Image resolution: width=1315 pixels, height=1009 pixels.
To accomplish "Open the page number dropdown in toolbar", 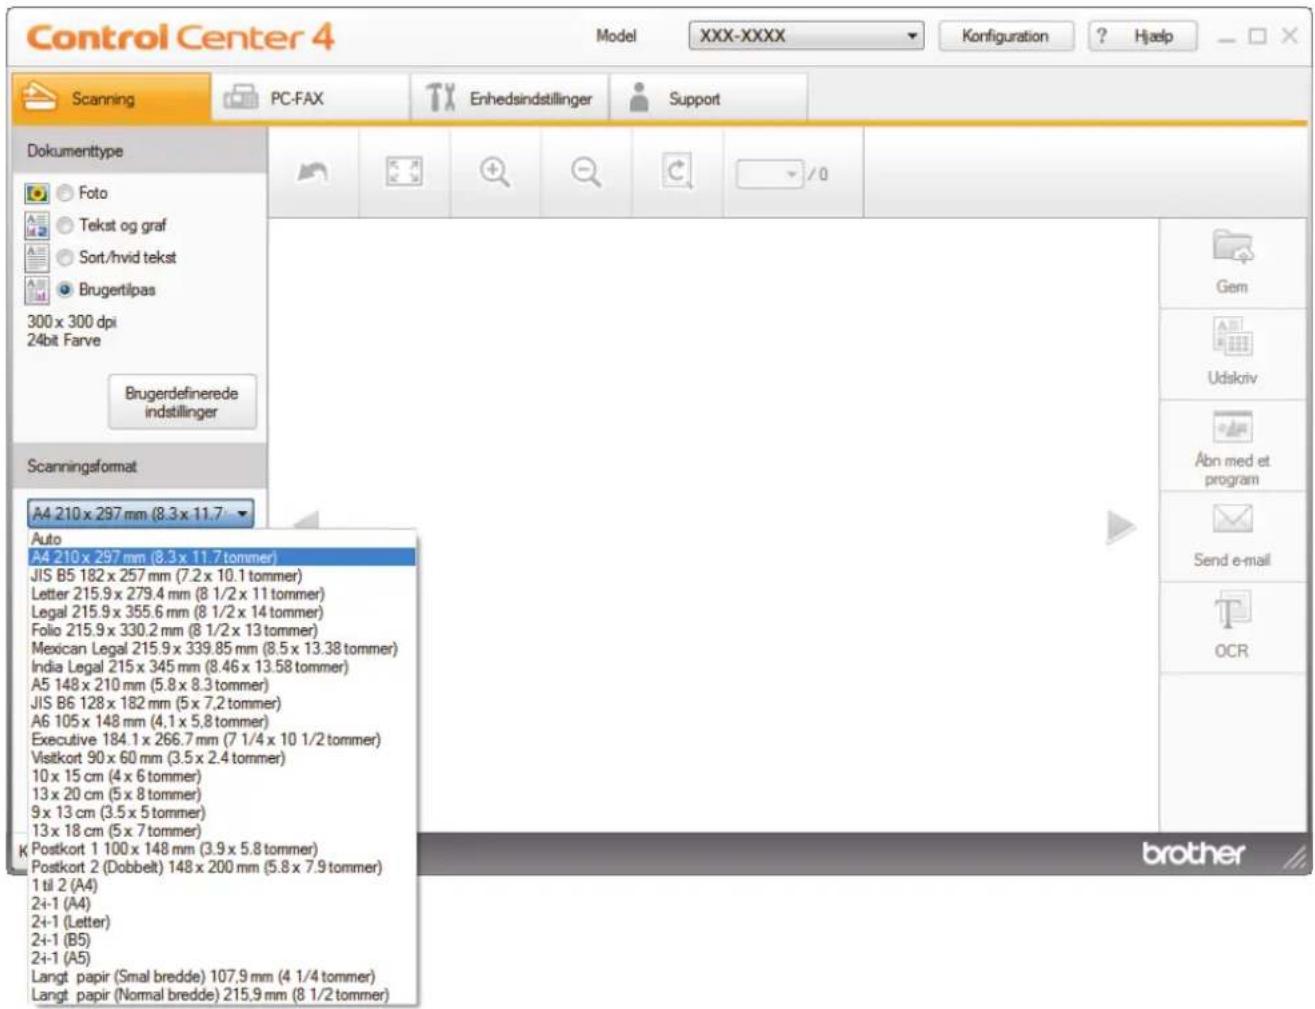I will click(x=770, y=174).
